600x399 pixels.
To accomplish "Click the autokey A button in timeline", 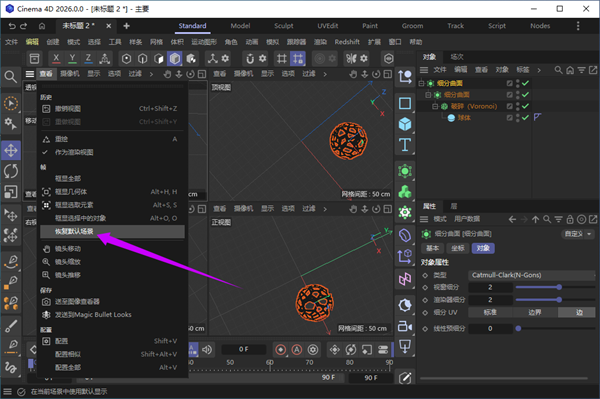I will (297, 350).
